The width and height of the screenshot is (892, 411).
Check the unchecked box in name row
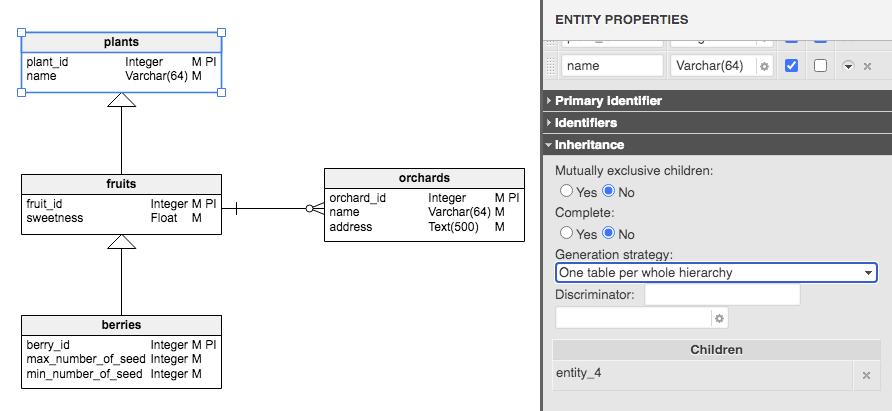[x=820, y=66]
